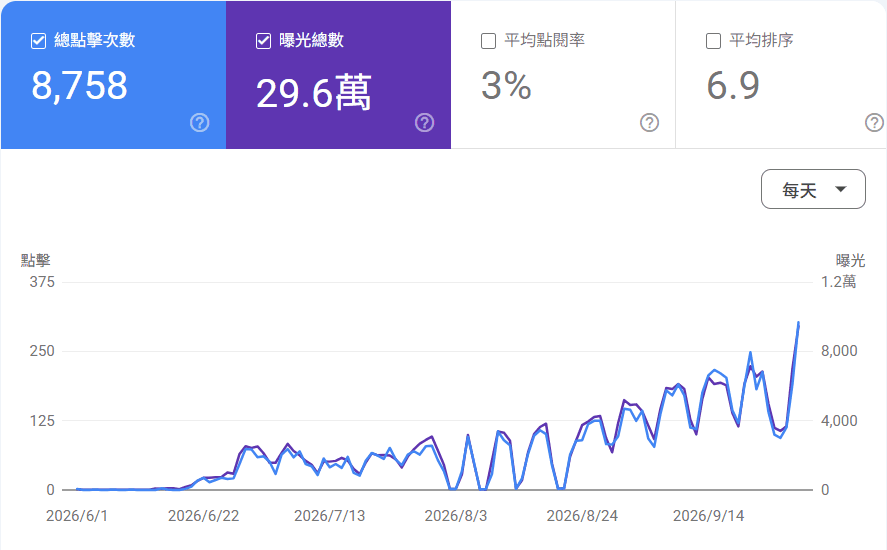Click the 2026/9/14 date label
Screen dimensions: 887x550
(x=708, y=516)
